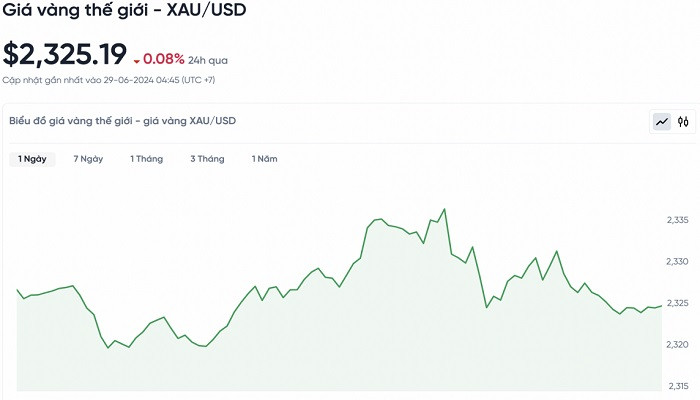Click the 2,325 y-axis label

pos(678,303)
